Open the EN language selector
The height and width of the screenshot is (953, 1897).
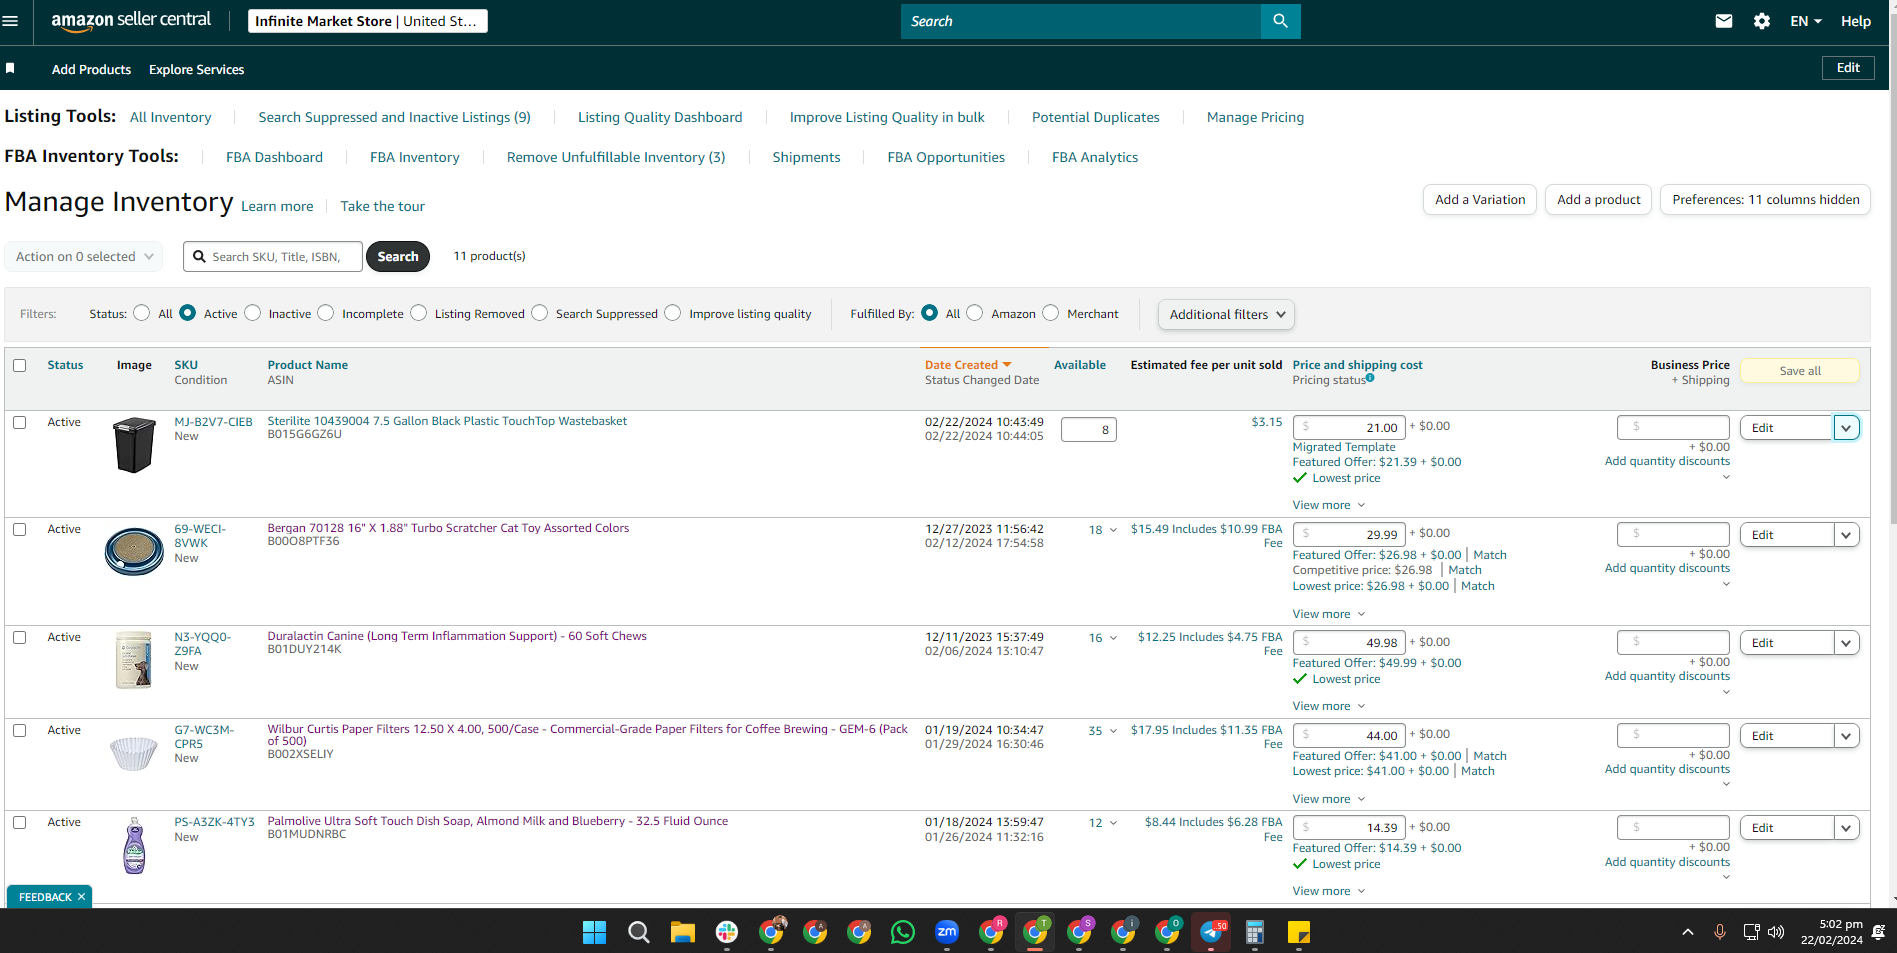pos(1806,21)
